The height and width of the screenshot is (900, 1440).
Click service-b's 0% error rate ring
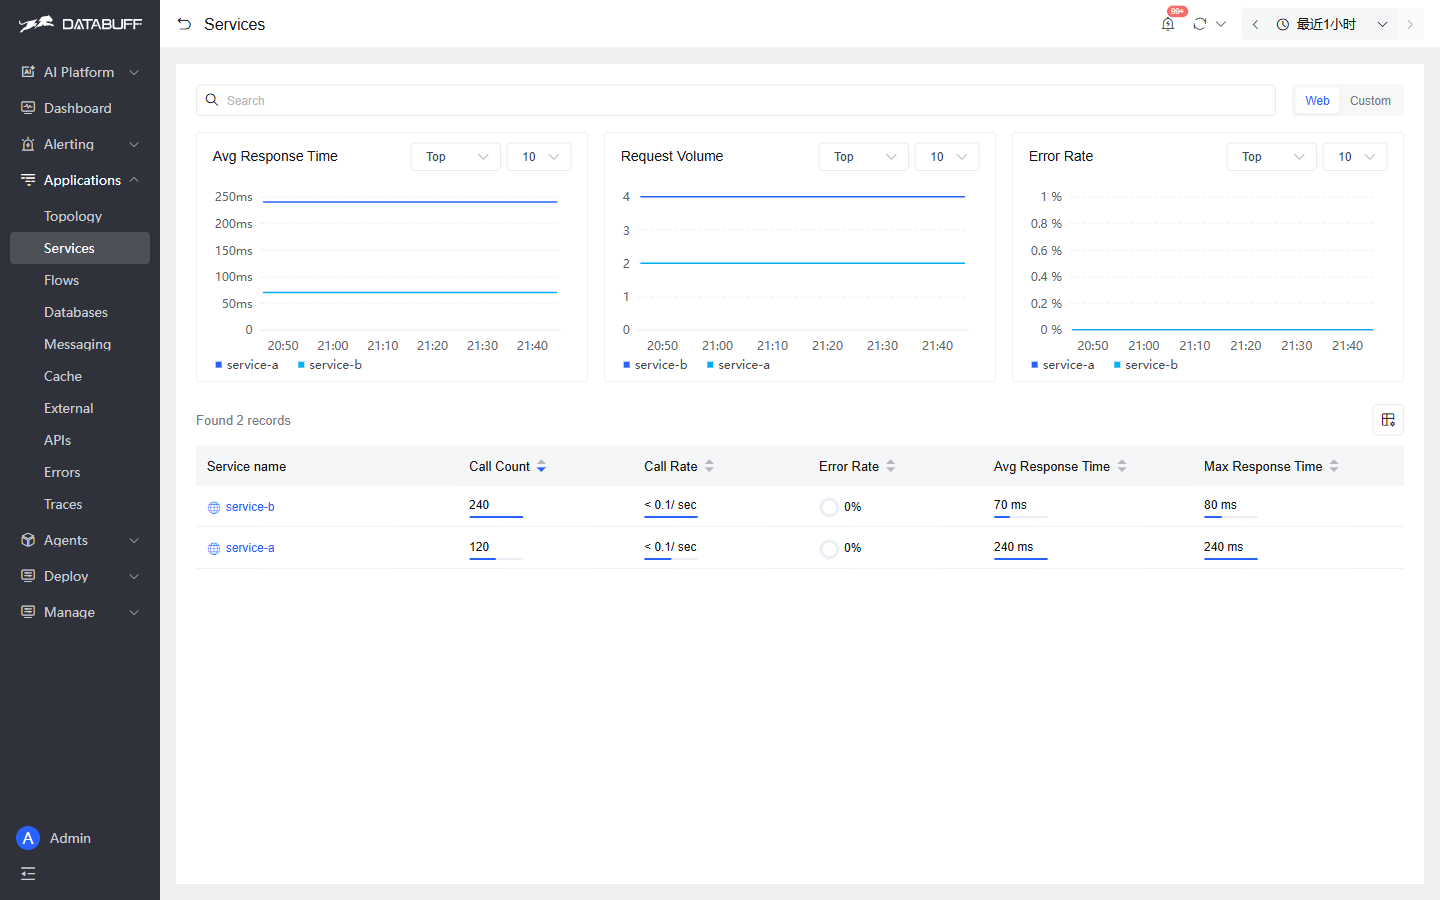[829, 507]
